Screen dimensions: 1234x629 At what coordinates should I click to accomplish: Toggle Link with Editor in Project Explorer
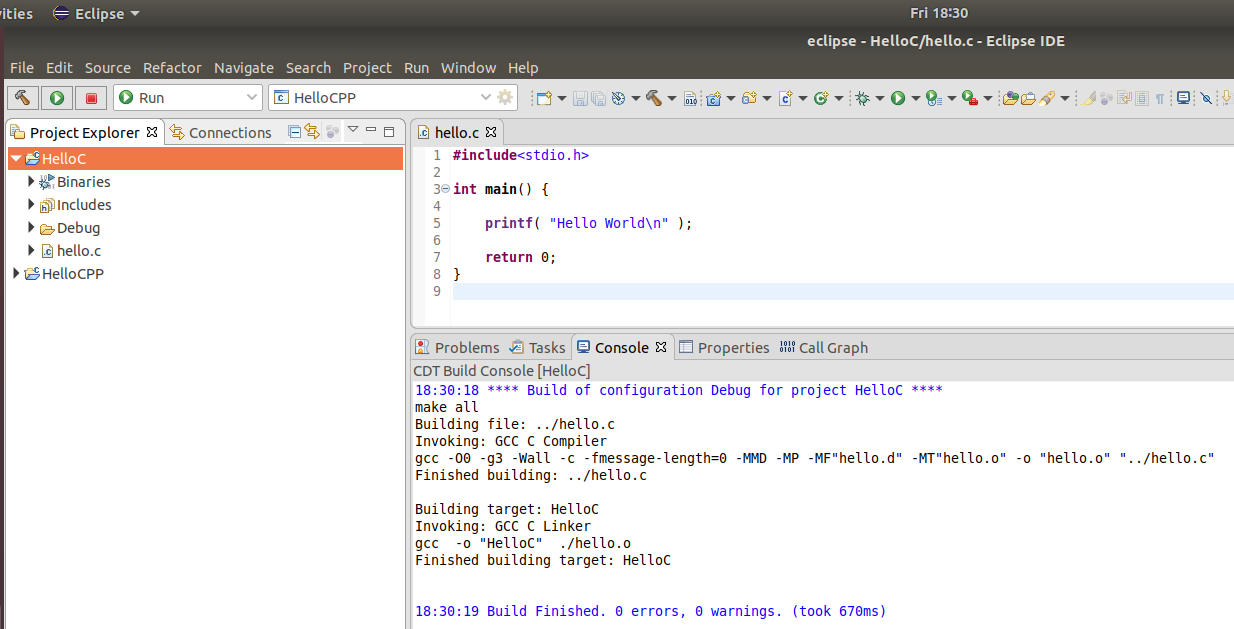pyautogui.click(x=311, y=131)
